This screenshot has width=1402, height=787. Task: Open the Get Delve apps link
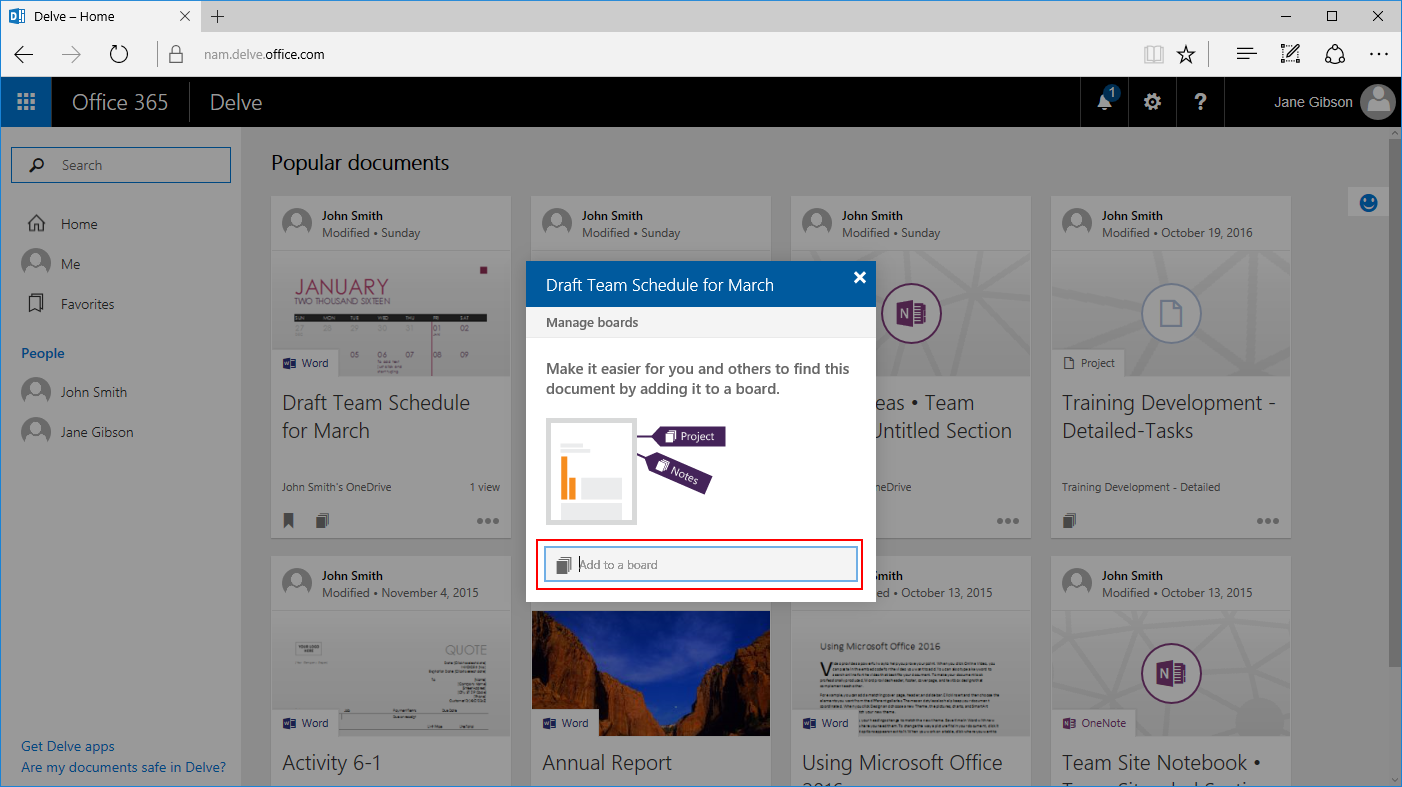(x=68, y=746)
